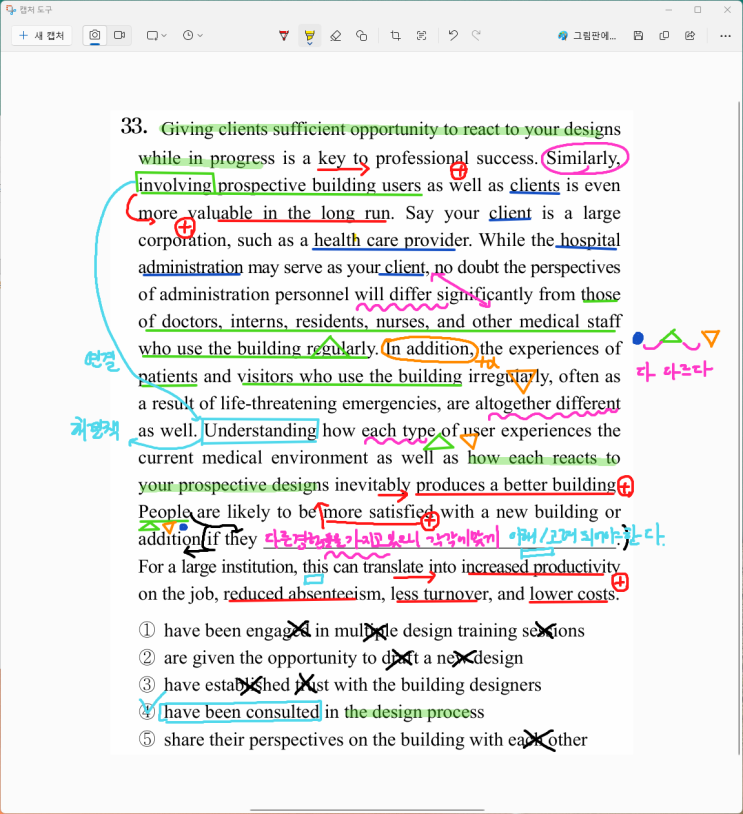Open the capture in 그림판 (Paint)

587,35
